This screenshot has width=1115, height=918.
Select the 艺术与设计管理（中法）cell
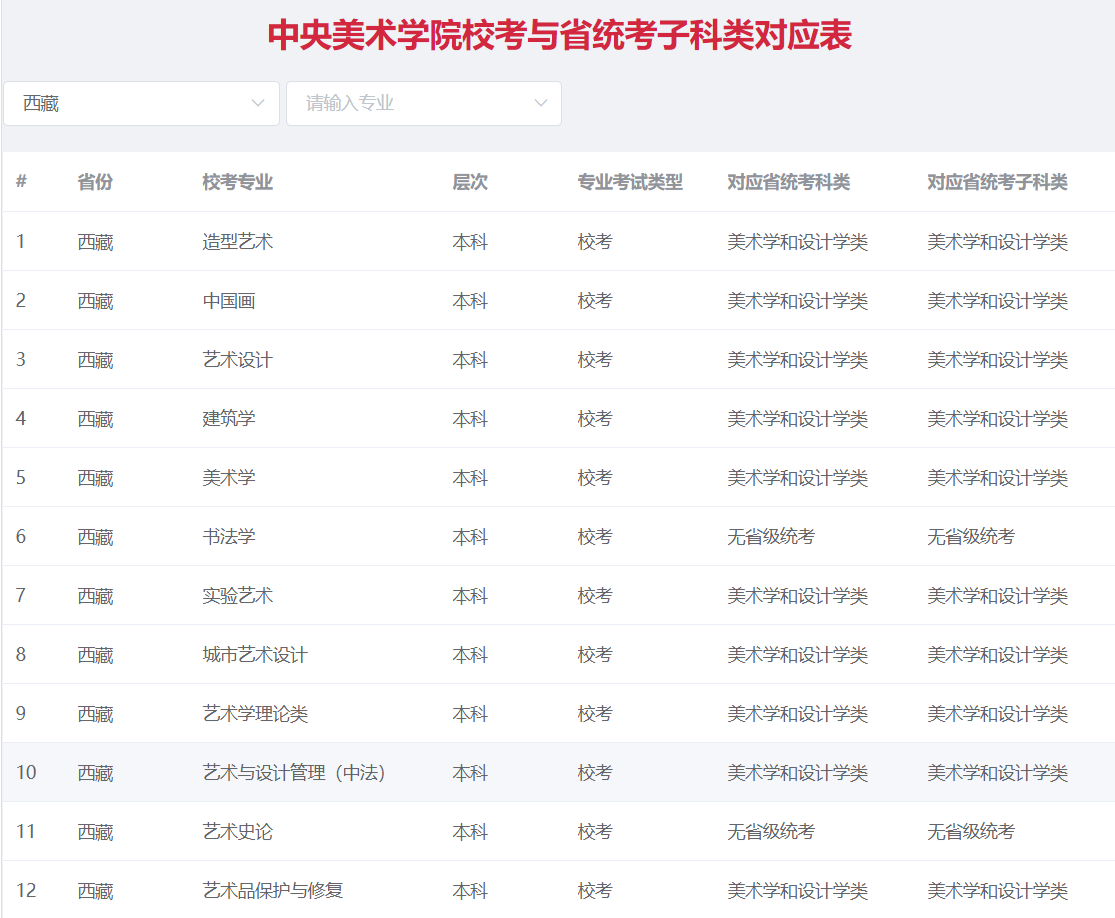click(294, 773)
